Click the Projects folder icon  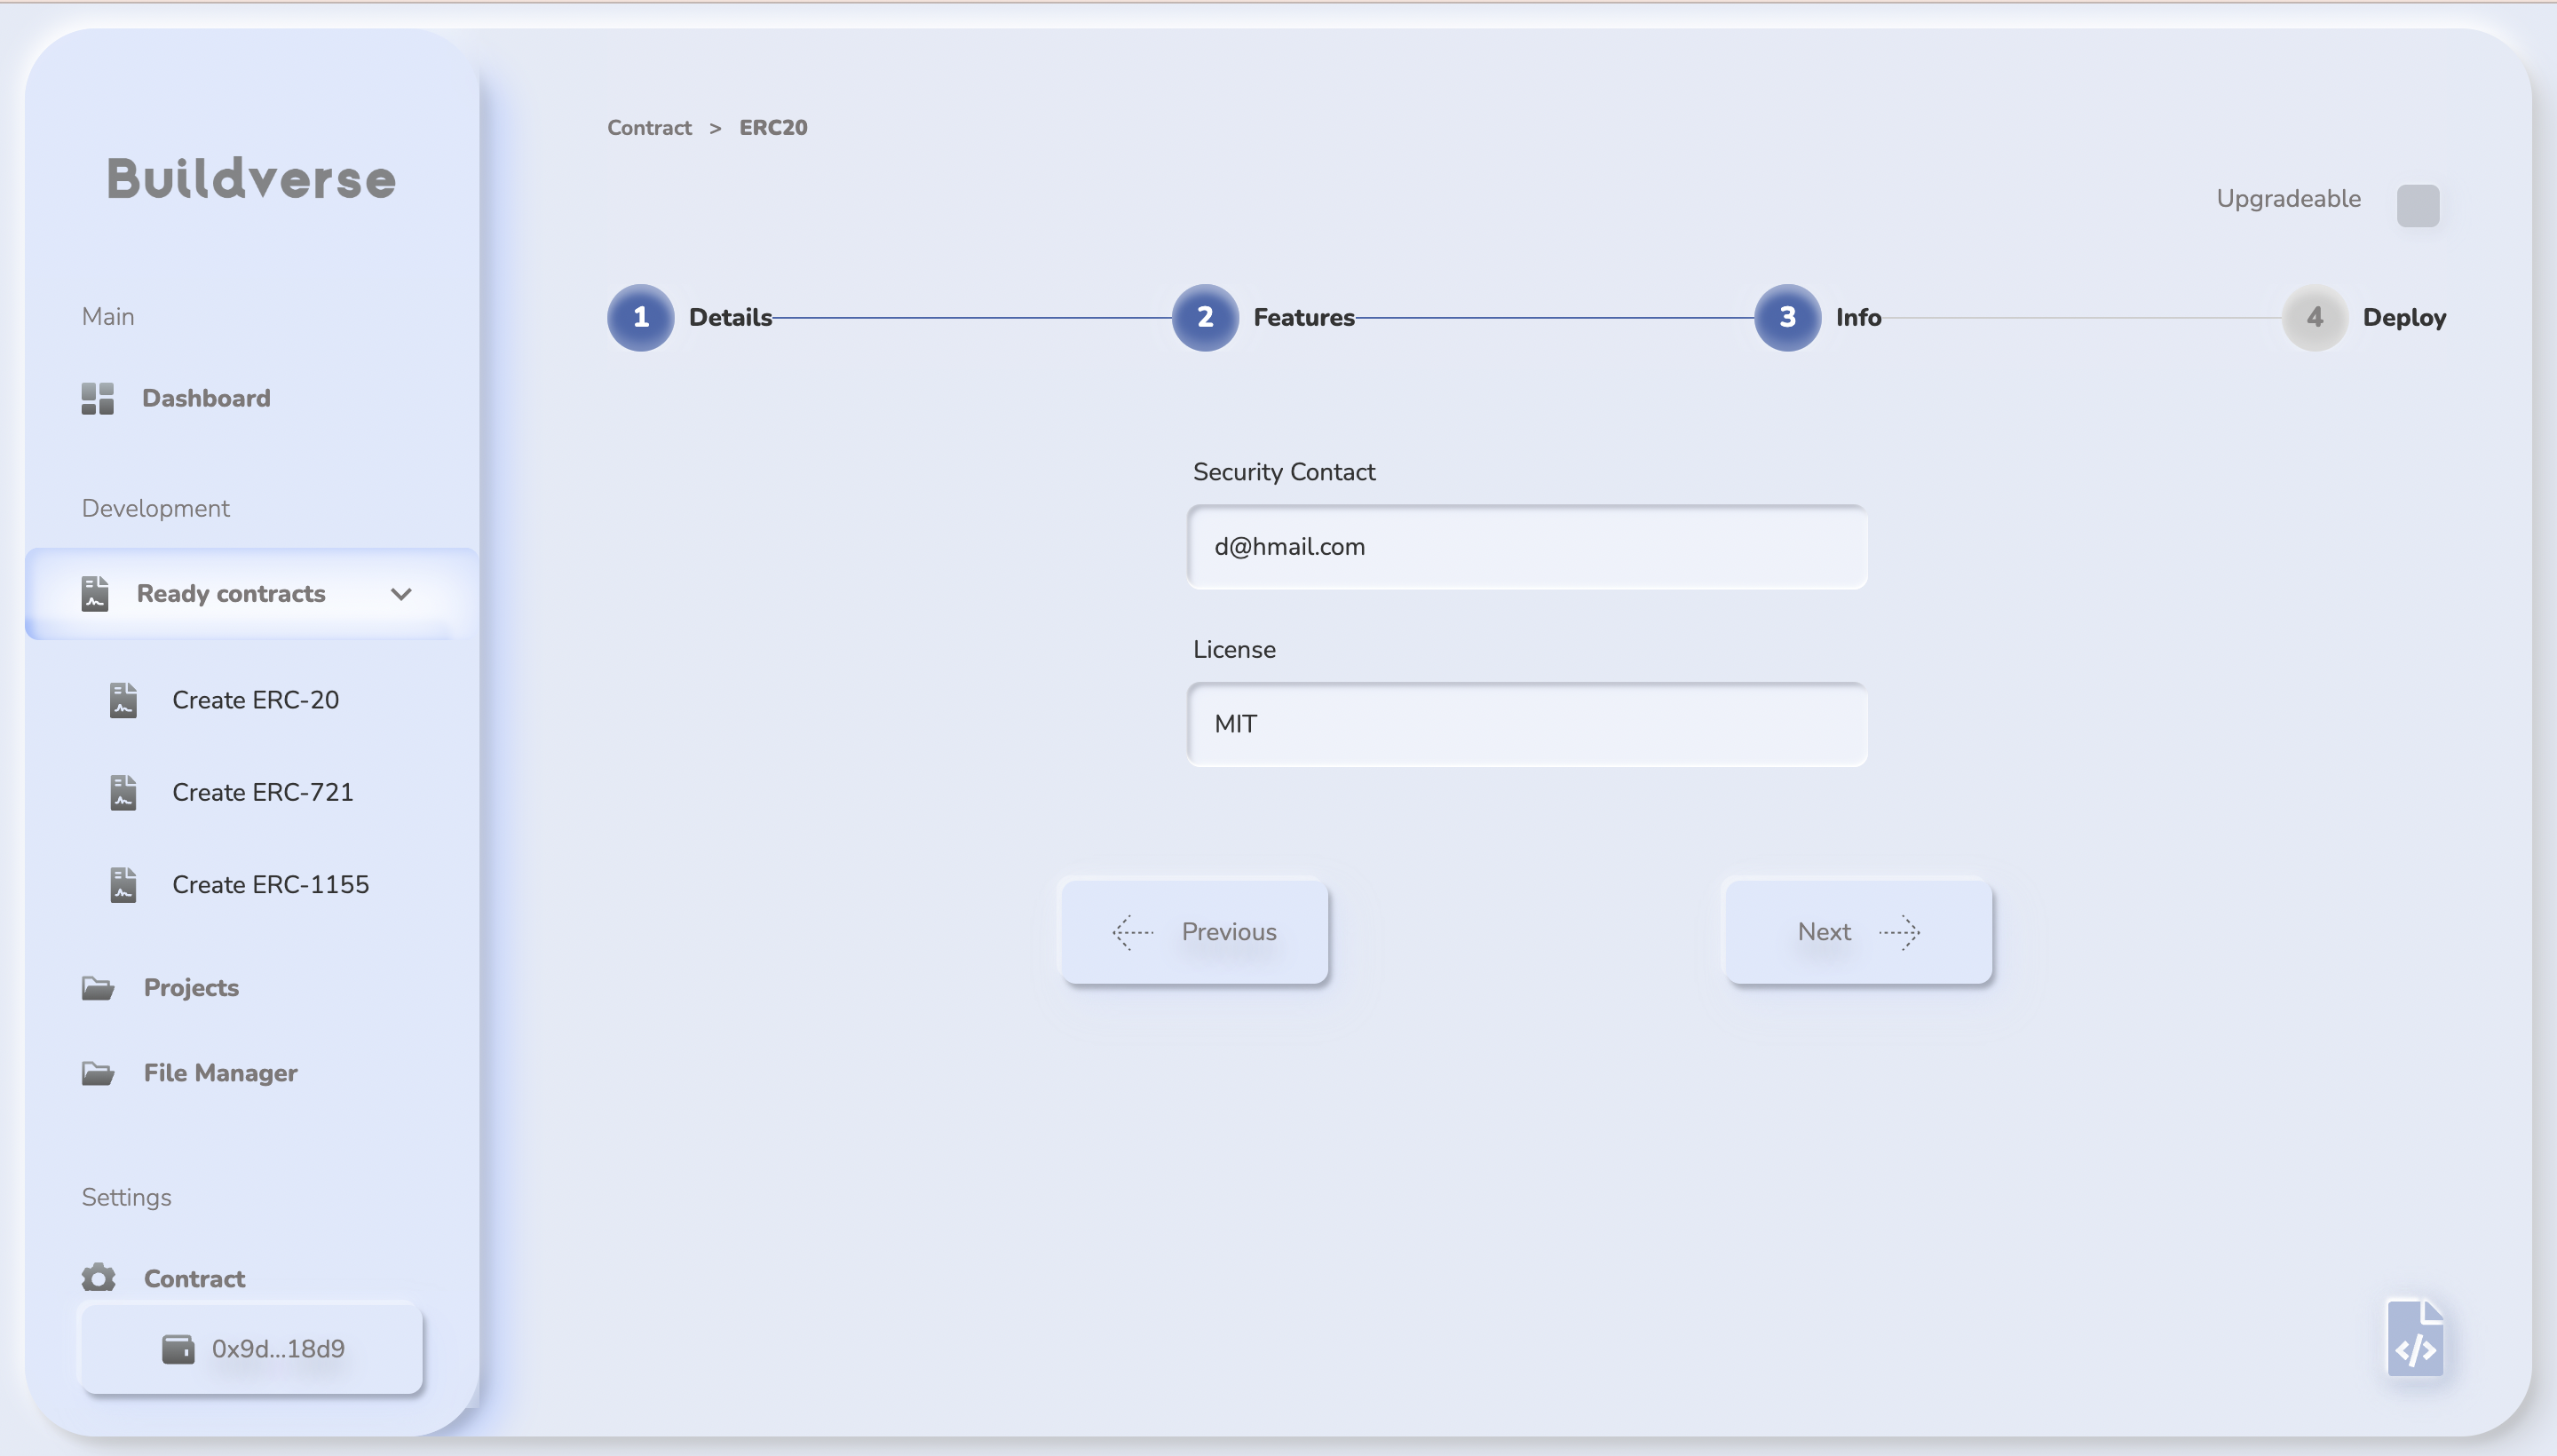[x=97, y=988]
